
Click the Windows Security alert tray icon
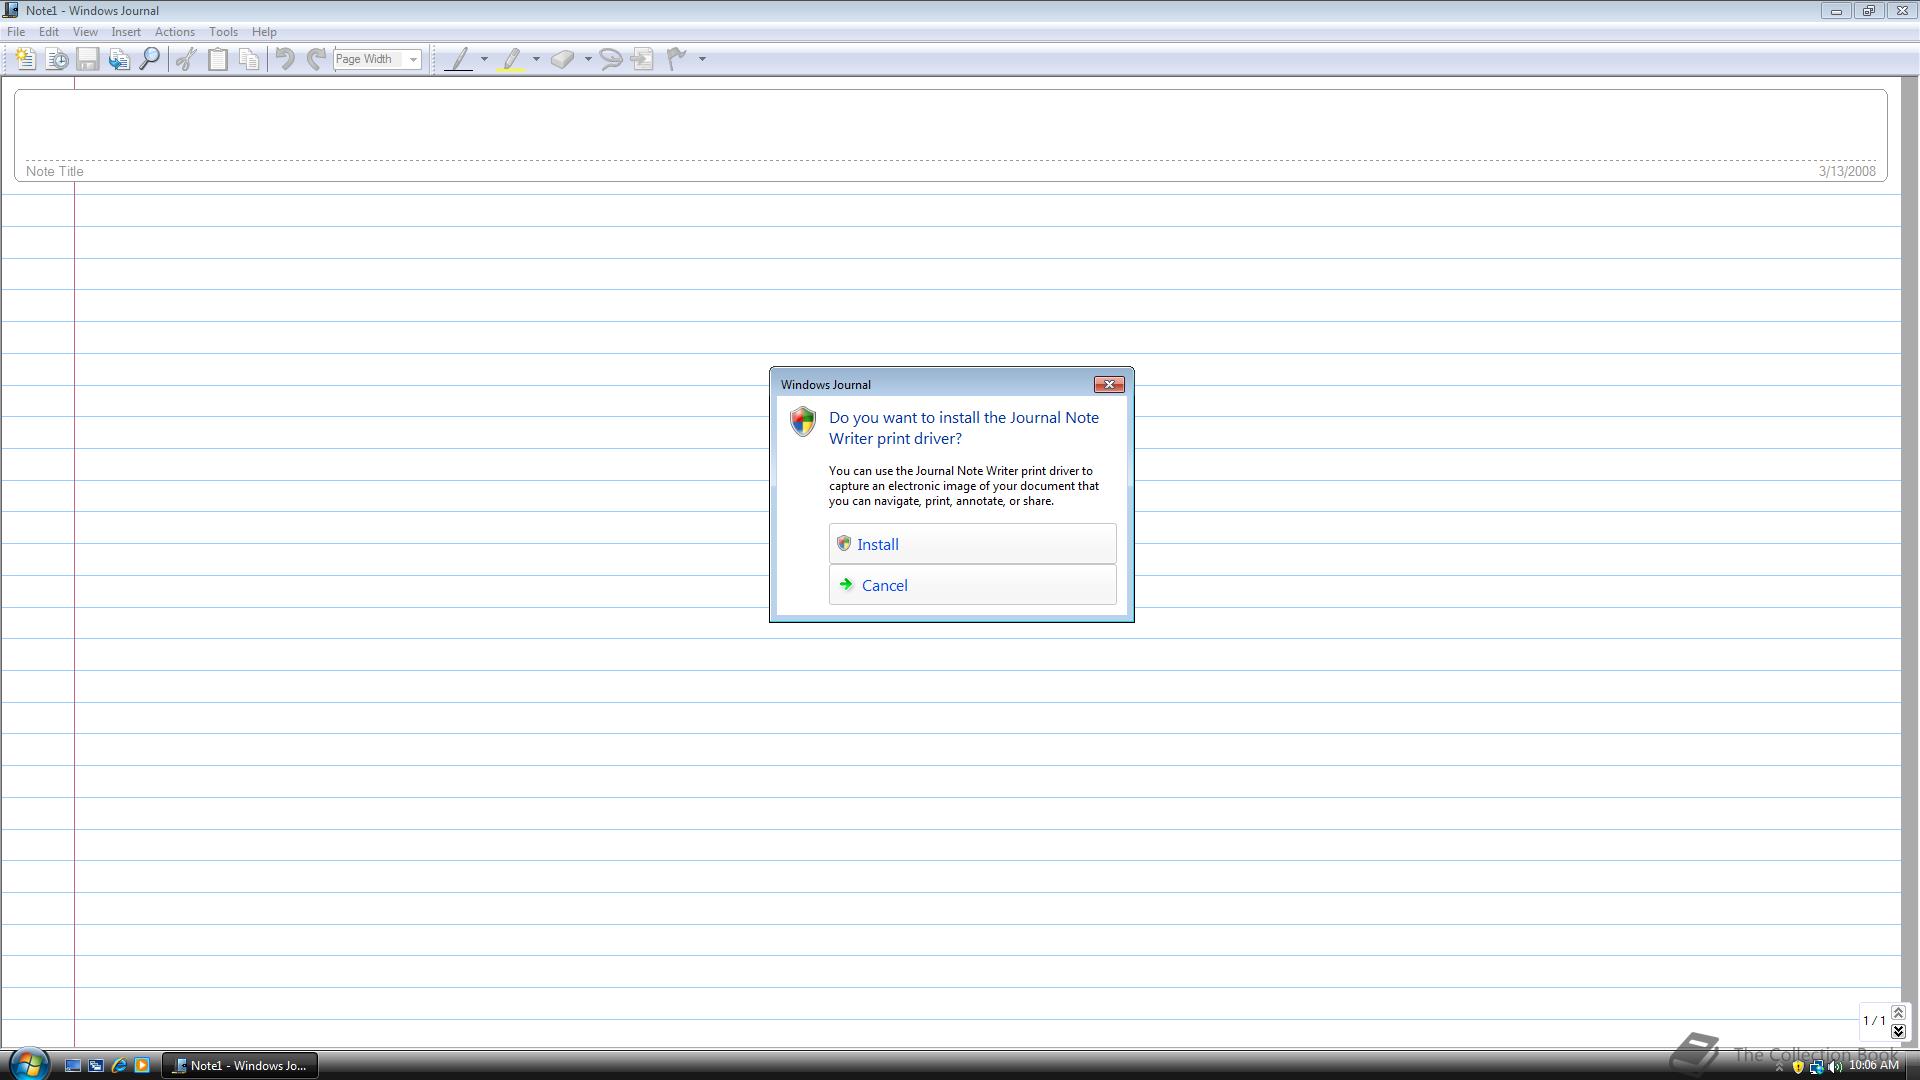[1798, 1067]
